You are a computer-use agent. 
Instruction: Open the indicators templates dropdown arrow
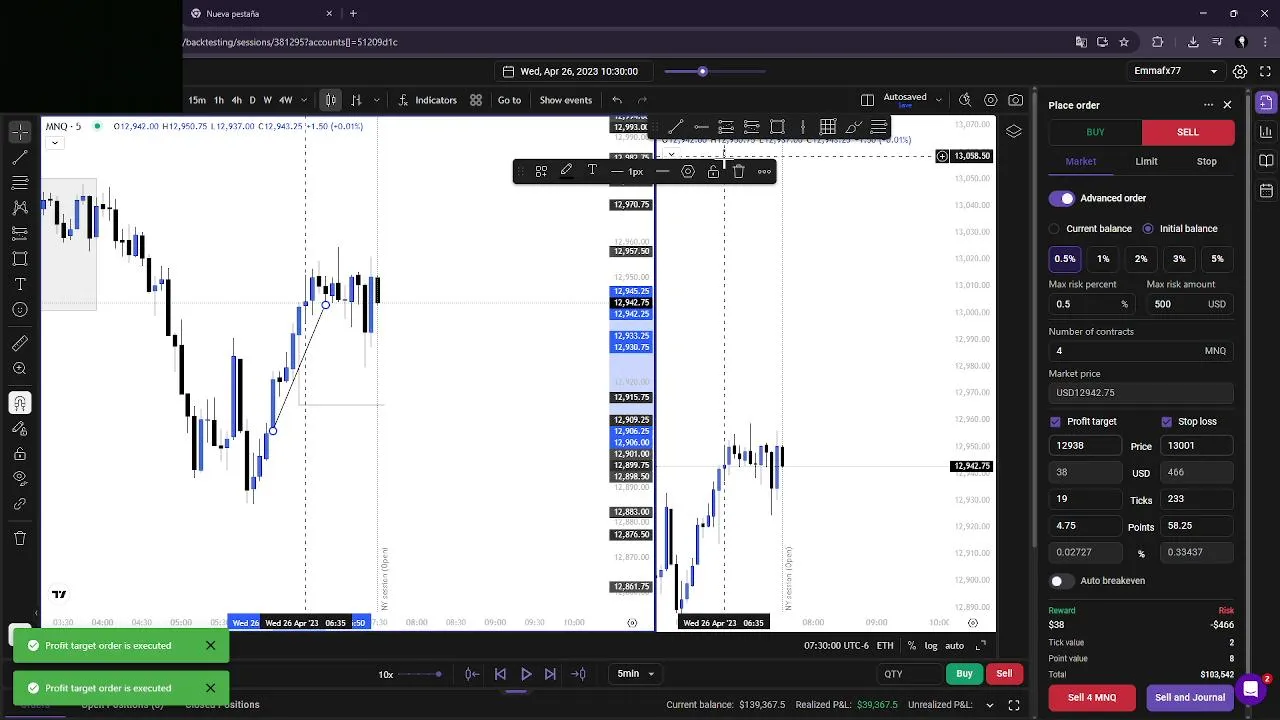pos(476,100)
